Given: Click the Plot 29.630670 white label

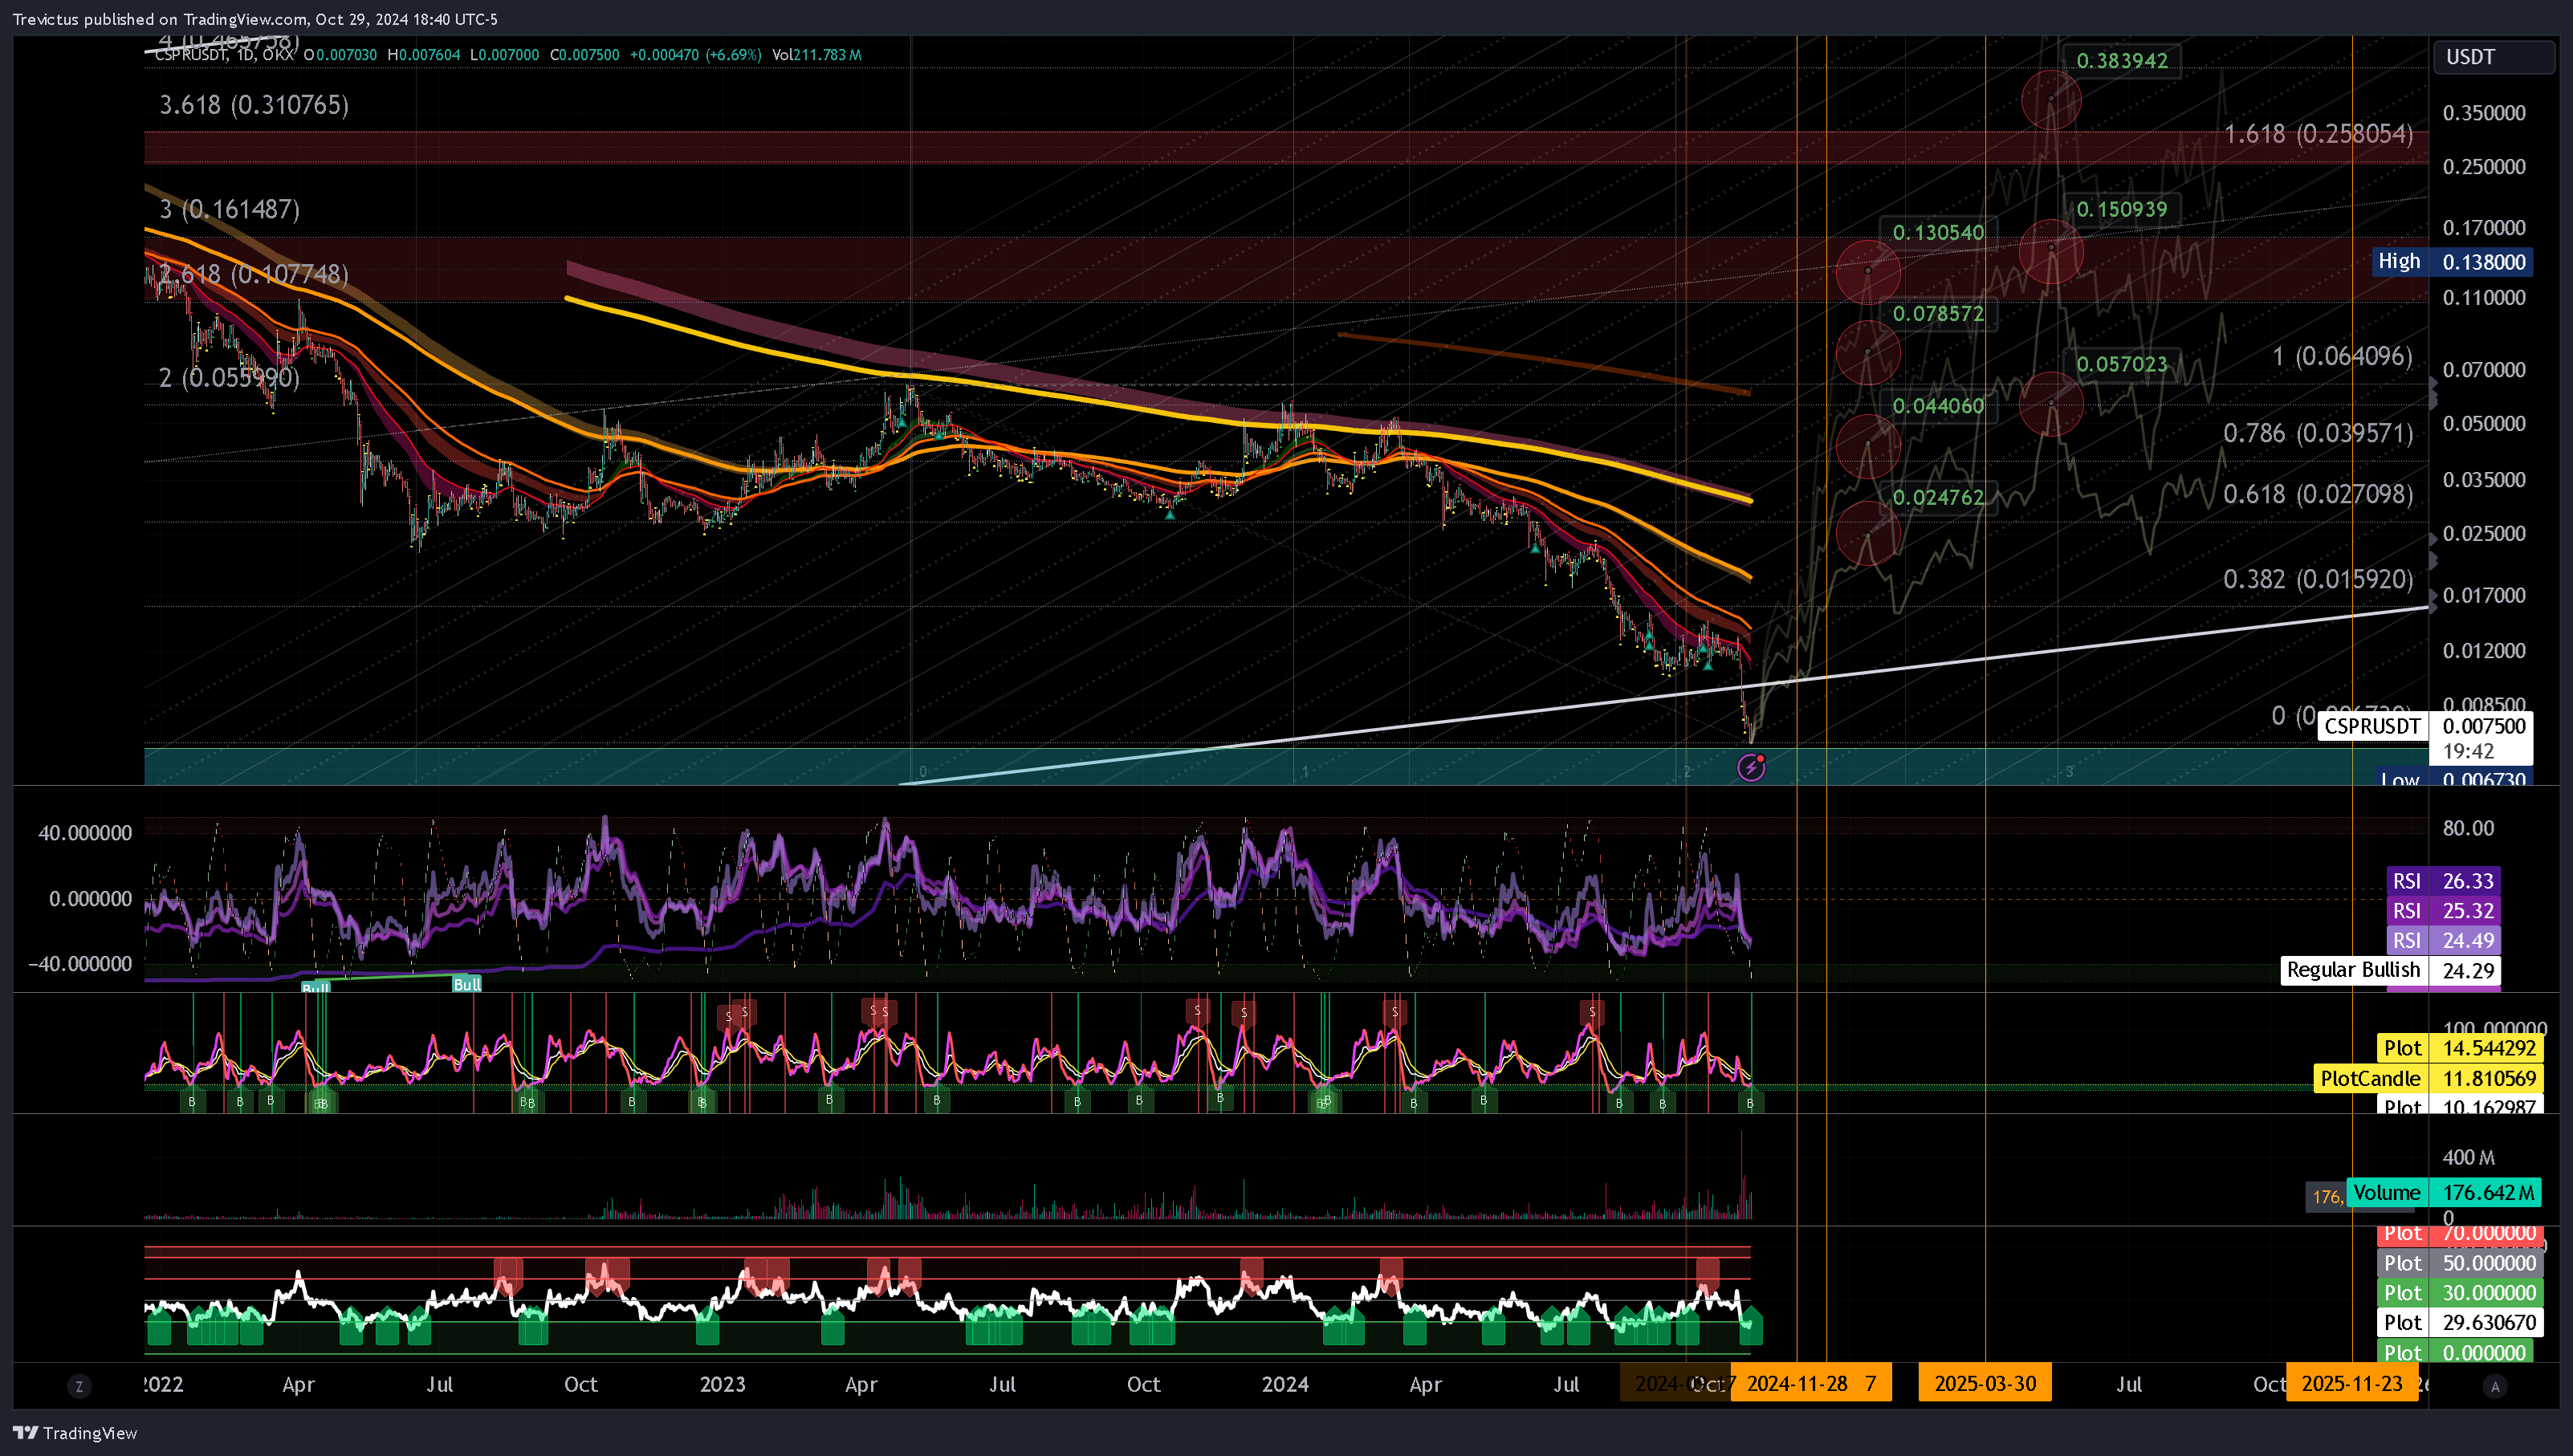Looking at the screenshot, I should pos(2460,1322).
